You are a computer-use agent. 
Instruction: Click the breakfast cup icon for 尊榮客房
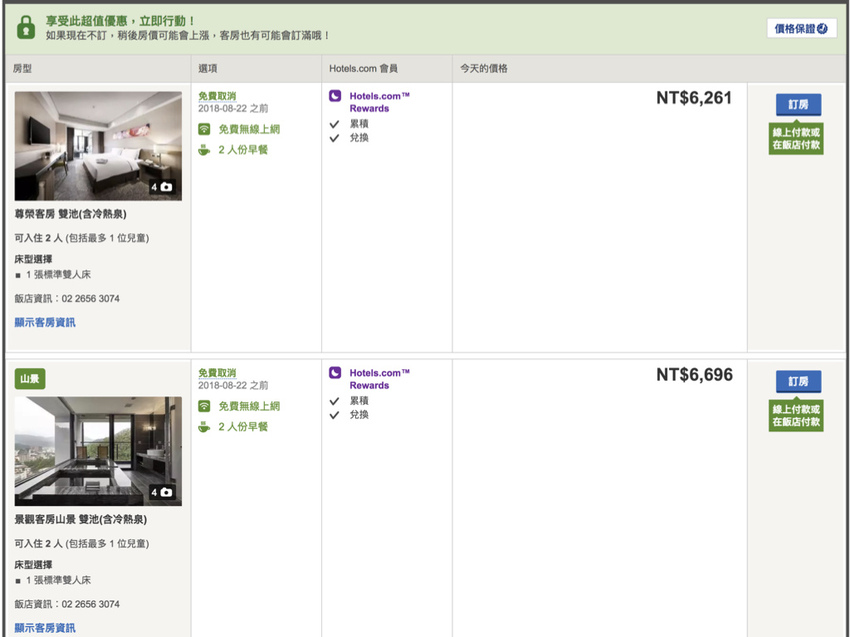point(204,150)
